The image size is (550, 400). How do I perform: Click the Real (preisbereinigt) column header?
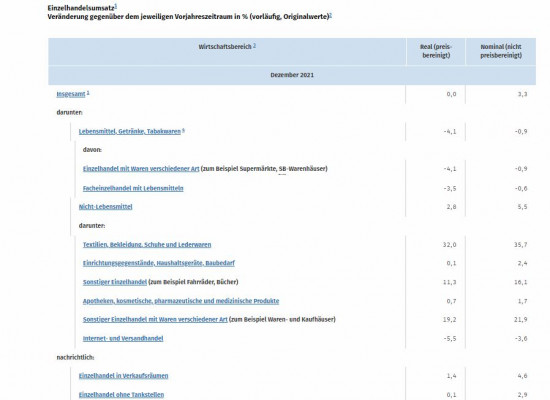pos(436,51)
